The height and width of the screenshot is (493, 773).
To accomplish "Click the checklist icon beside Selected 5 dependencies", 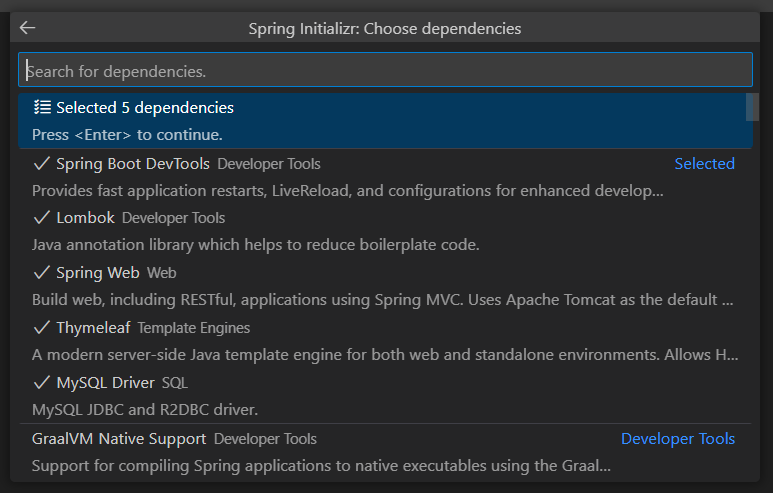I will (x=42, y=107).
